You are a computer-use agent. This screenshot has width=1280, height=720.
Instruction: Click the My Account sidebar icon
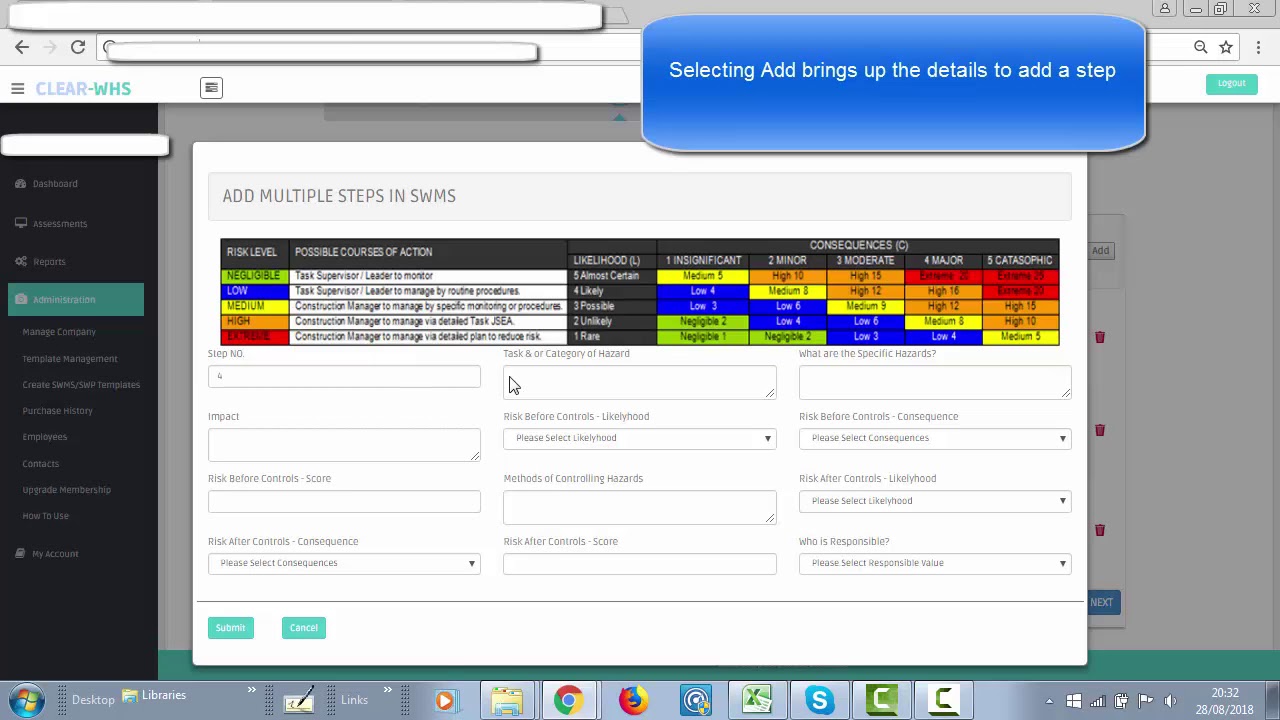pyautogui.click(x=20, y=553)
